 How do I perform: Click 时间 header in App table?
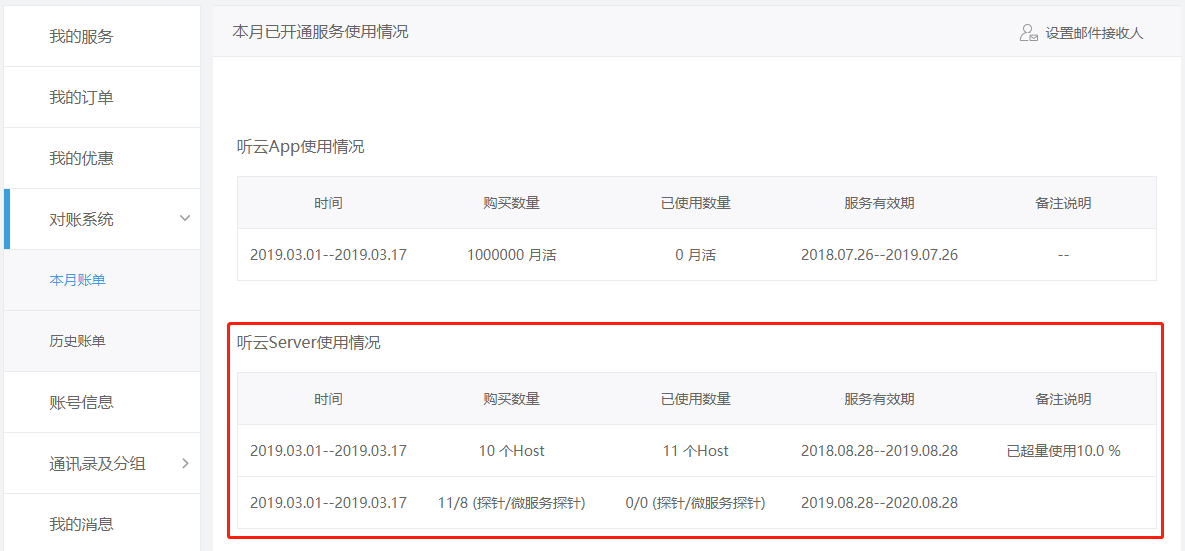(x=329, y=203)
